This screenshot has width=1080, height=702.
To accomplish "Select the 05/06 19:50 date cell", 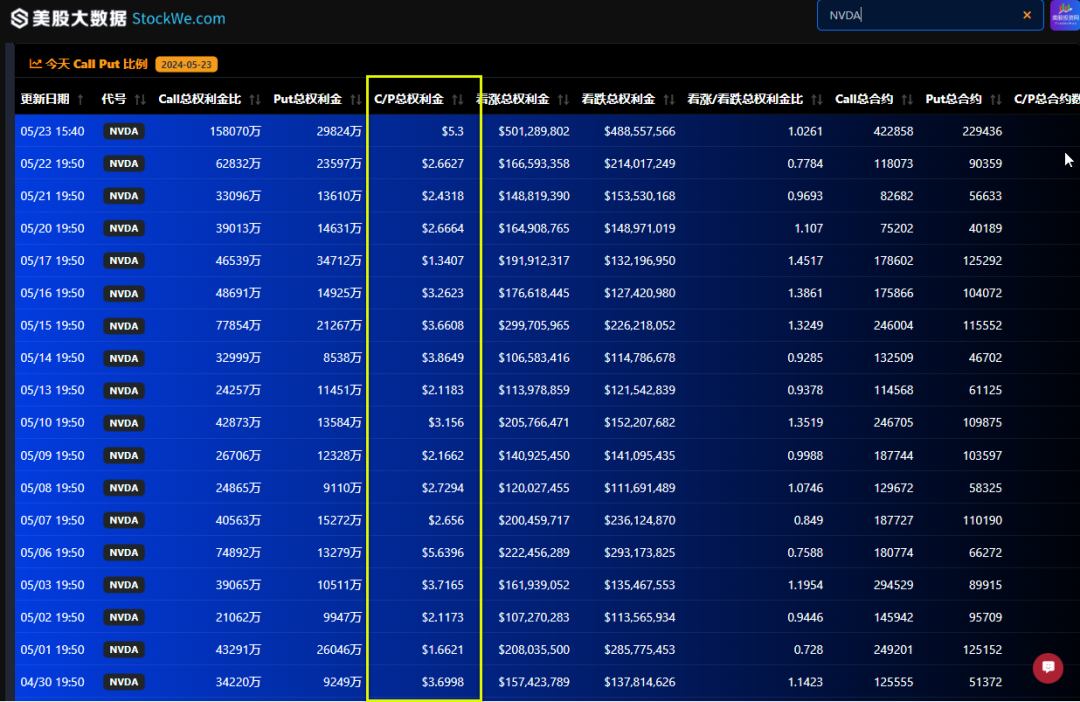I will [52, 553].
